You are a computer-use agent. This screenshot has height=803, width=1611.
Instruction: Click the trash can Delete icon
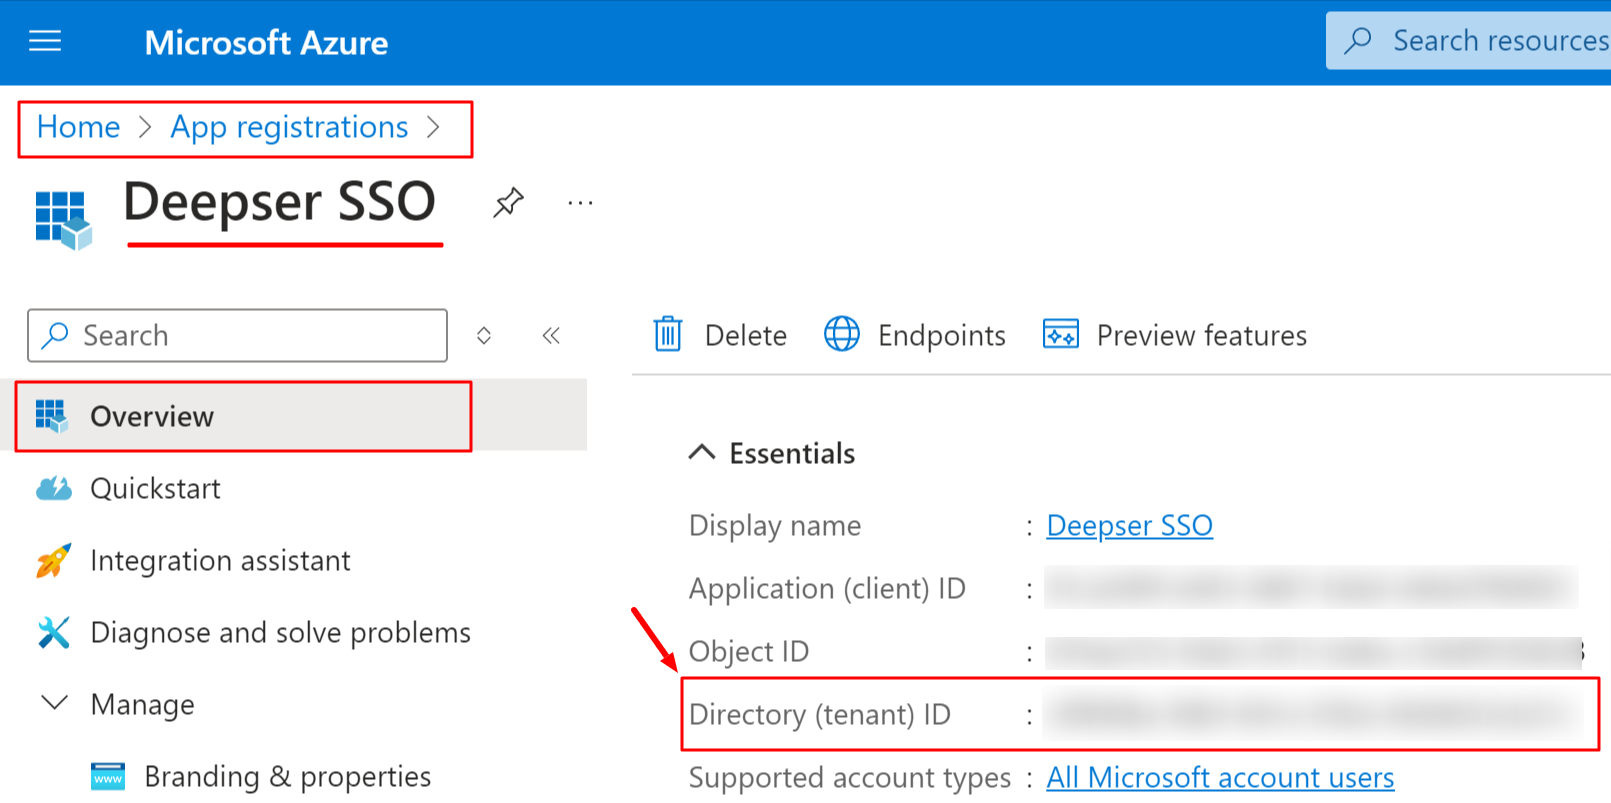click(668, 334)
